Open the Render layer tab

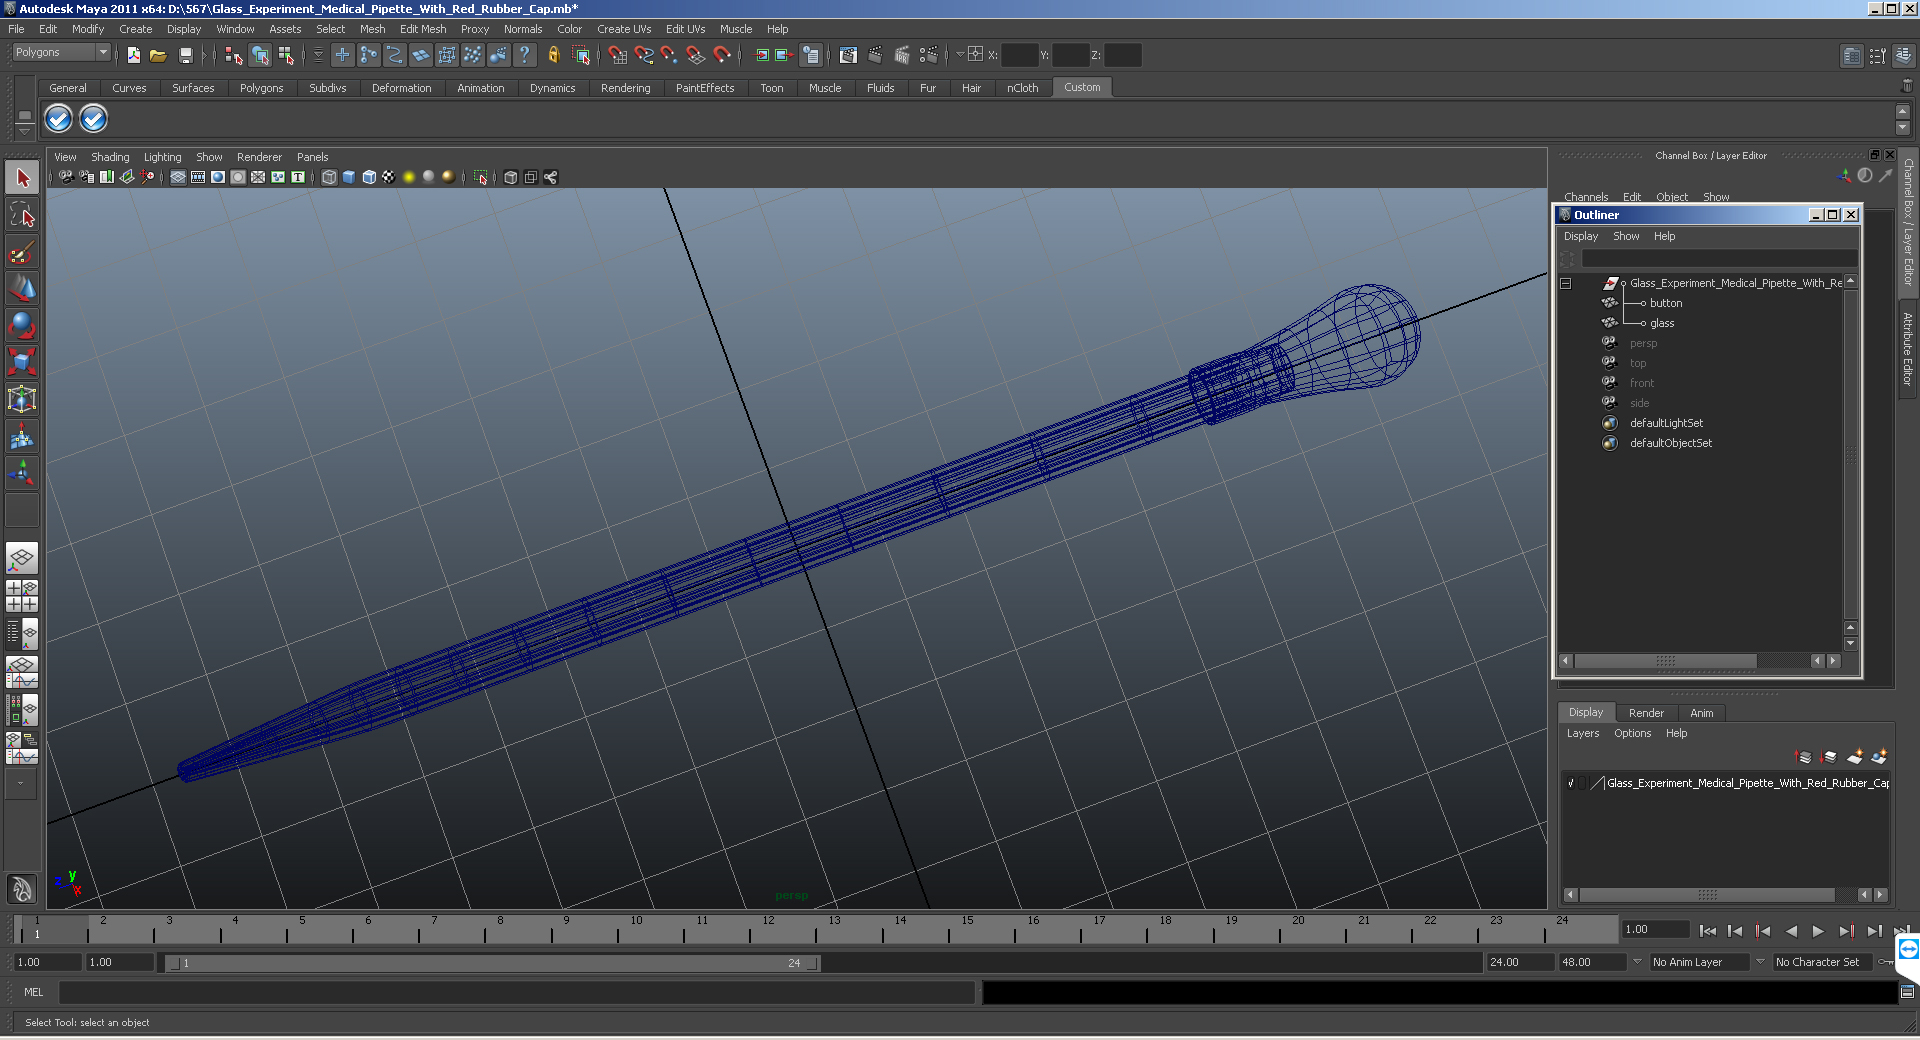point(1646,713)
